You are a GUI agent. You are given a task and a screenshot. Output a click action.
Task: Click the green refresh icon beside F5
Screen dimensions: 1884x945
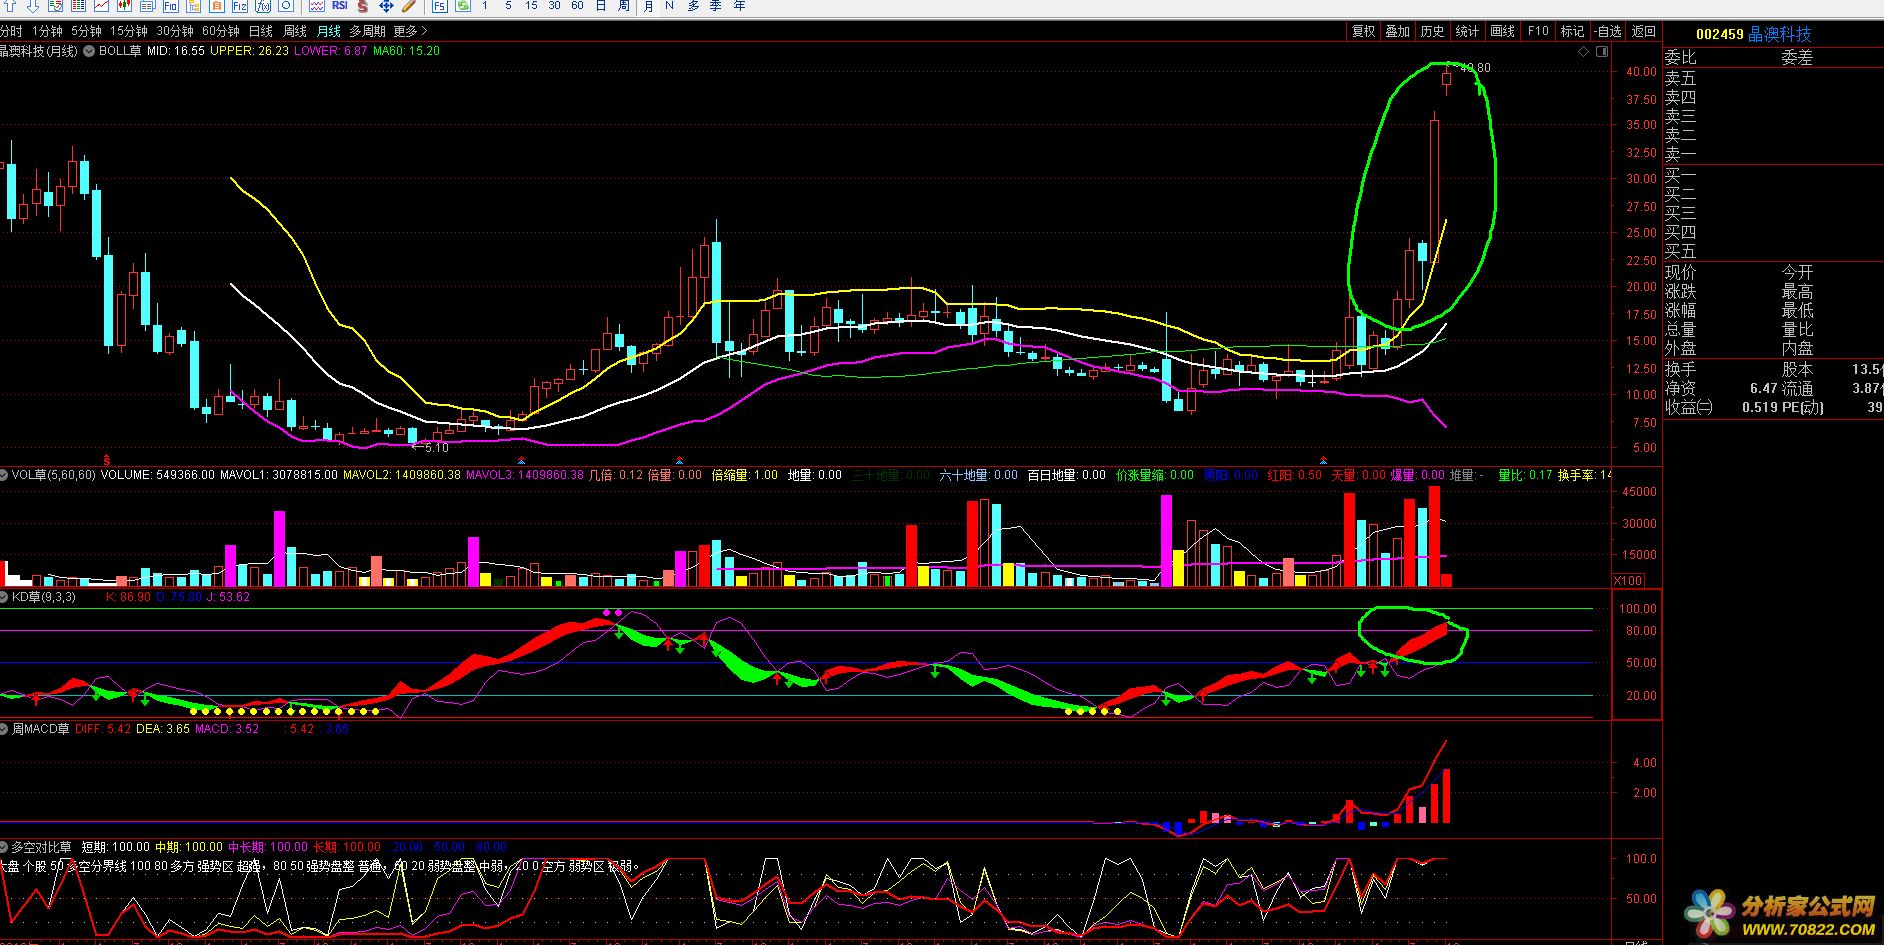tap(463, 6)
